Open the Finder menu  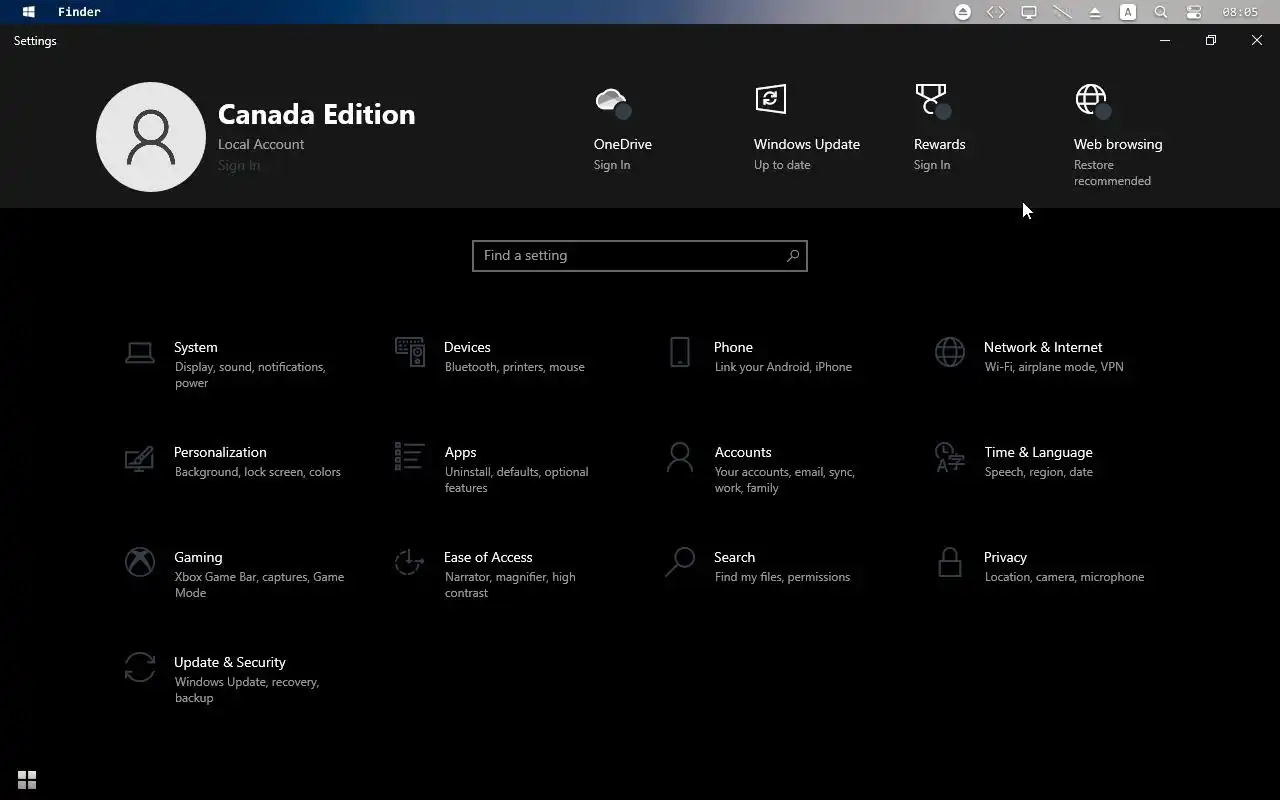pyautogui.click(x=79, y=12)
